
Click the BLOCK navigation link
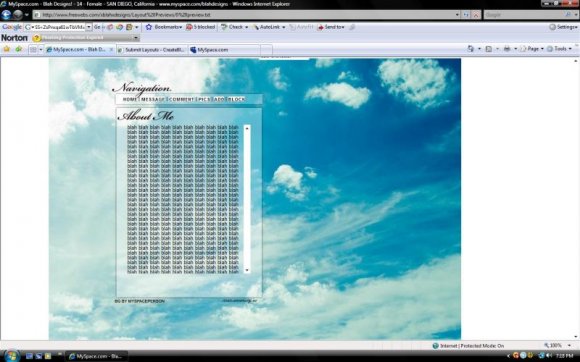236,99
